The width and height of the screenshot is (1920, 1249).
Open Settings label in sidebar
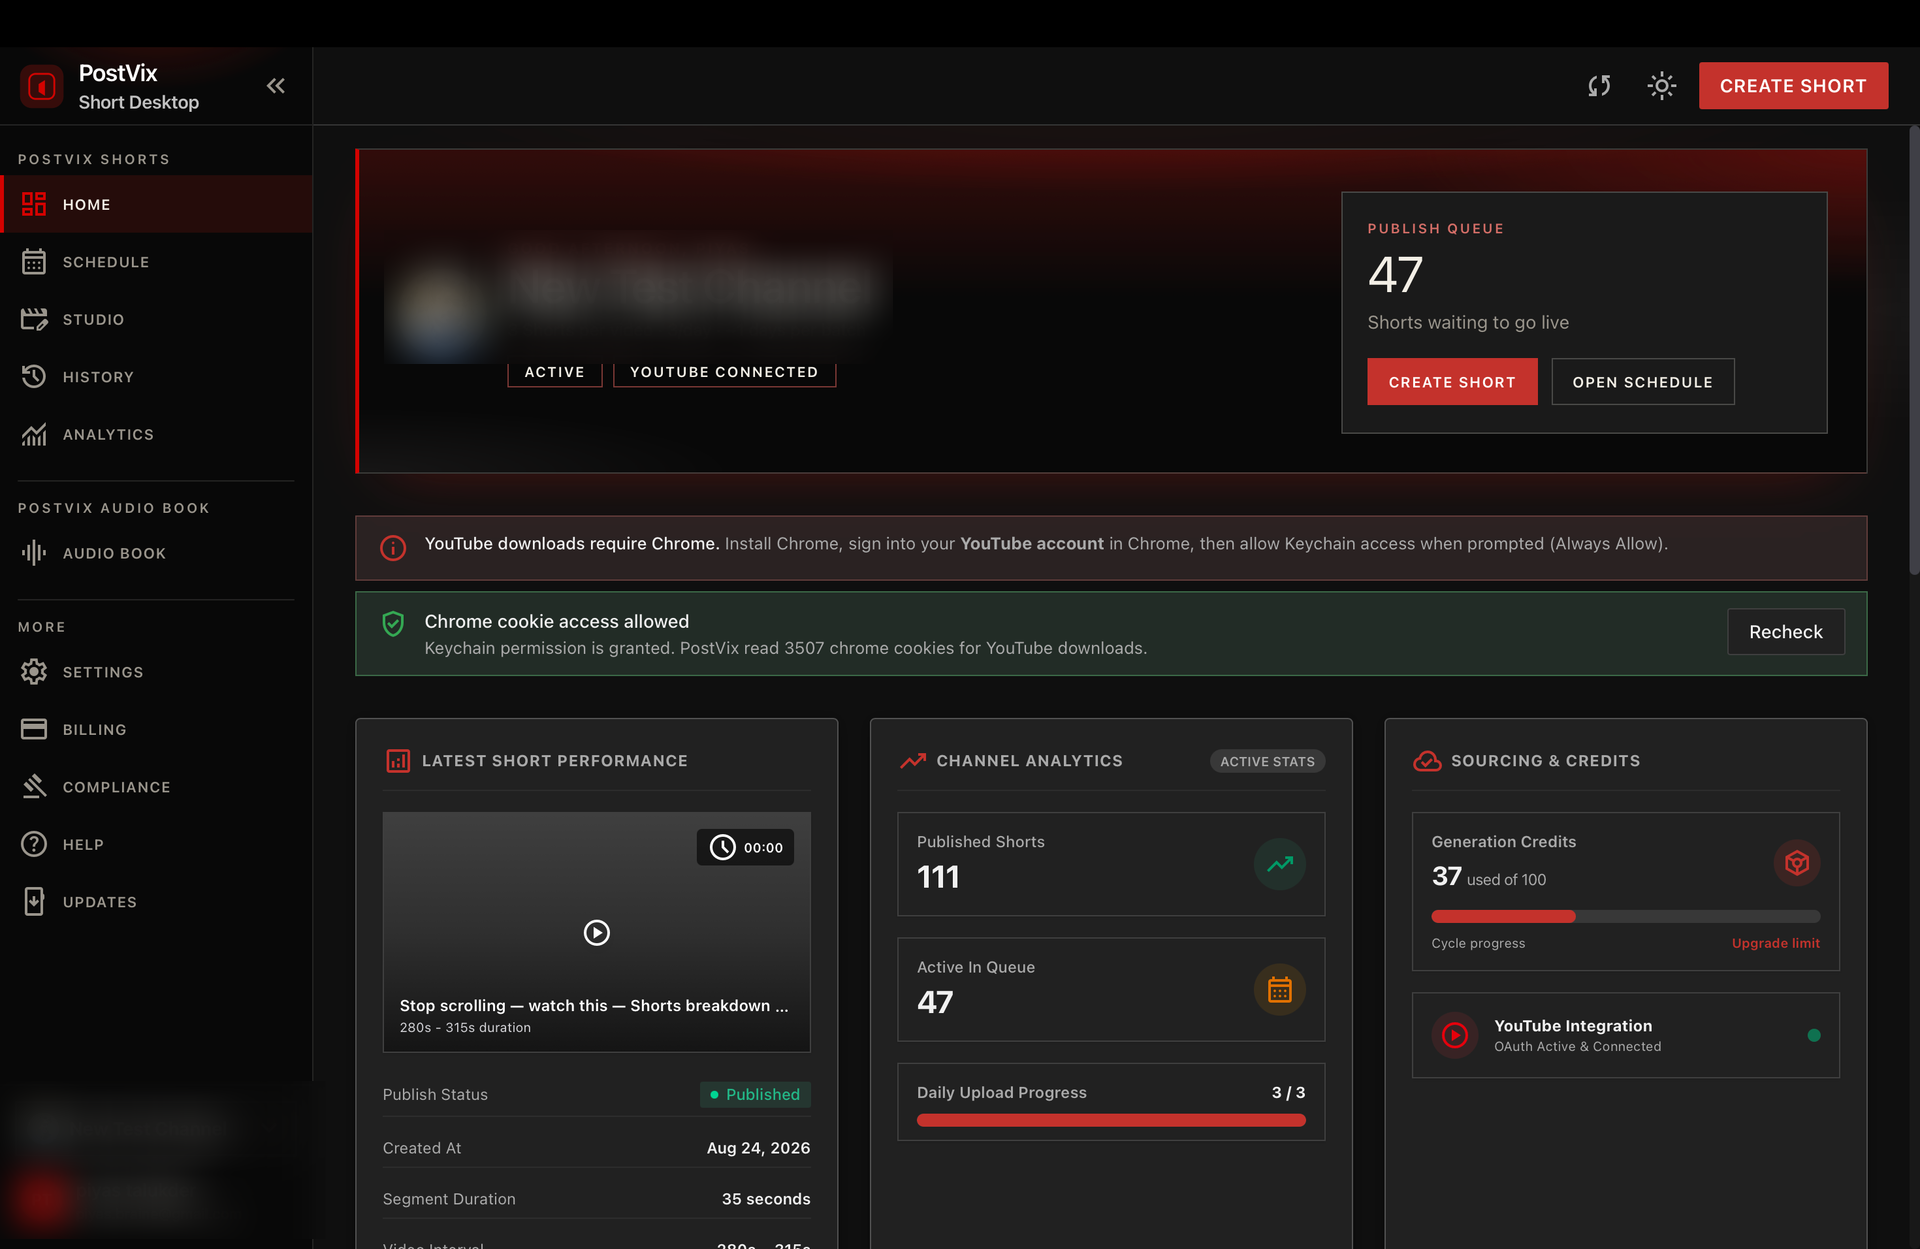[x=103, y=672]
